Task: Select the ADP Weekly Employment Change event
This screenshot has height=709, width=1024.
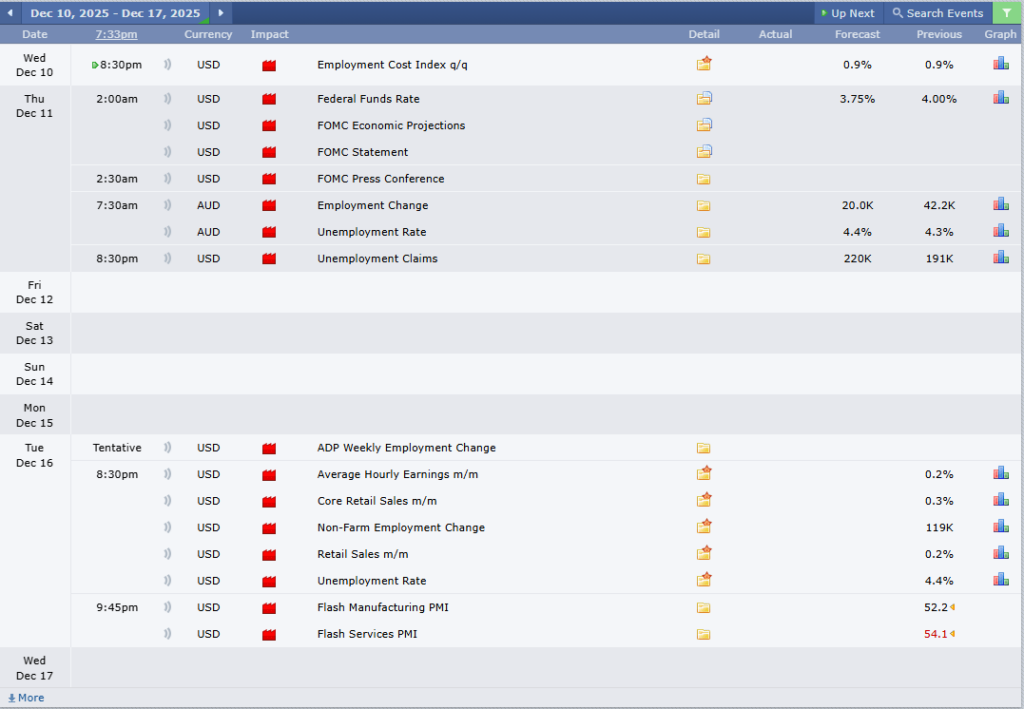Action: (x=406, y=448)
